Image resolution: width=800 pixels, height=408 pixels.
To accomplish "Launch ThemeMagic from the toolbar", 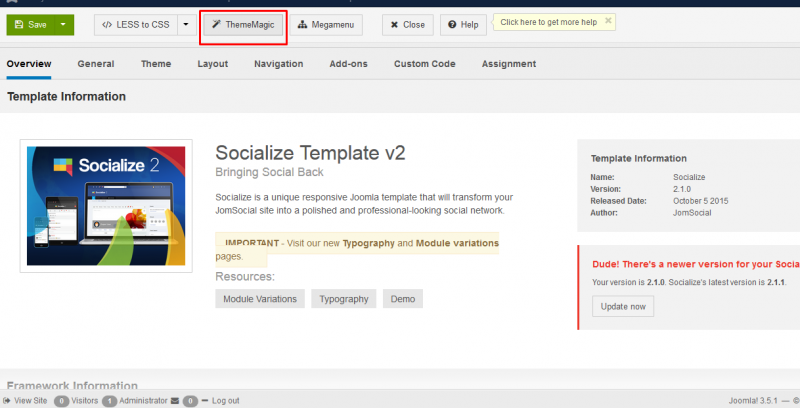I will pos(243,24).
